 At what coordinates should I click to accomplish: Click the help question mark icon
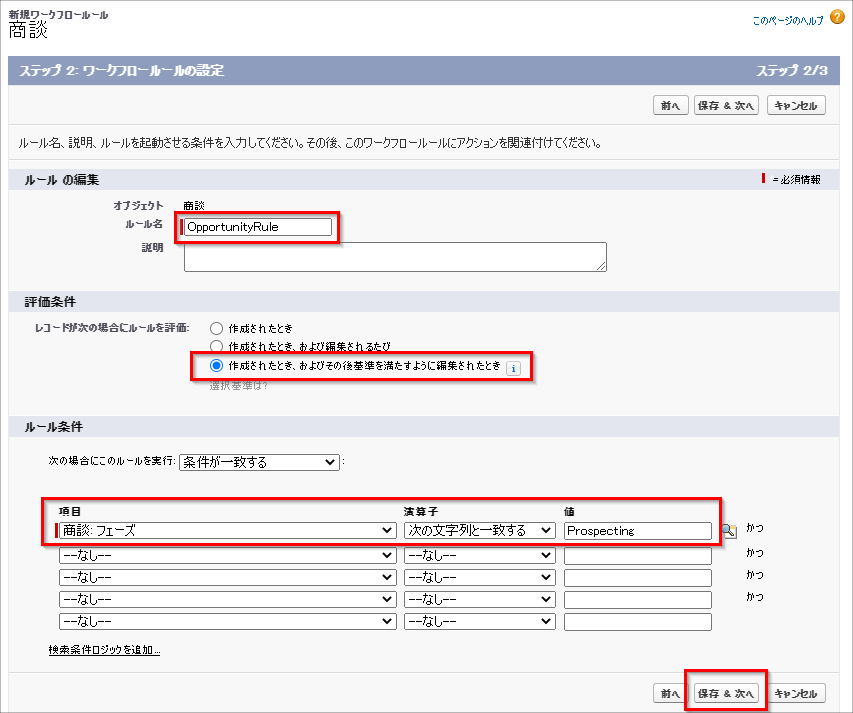coord(837,18)
